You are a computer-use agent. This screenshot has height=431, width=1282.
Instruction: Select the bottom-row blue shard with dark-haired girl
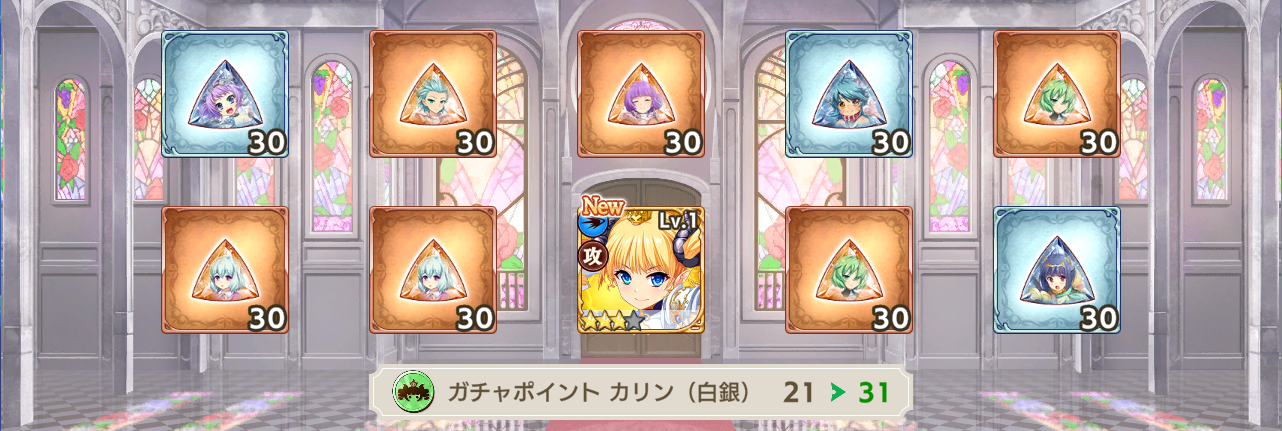pos(1057,270)
